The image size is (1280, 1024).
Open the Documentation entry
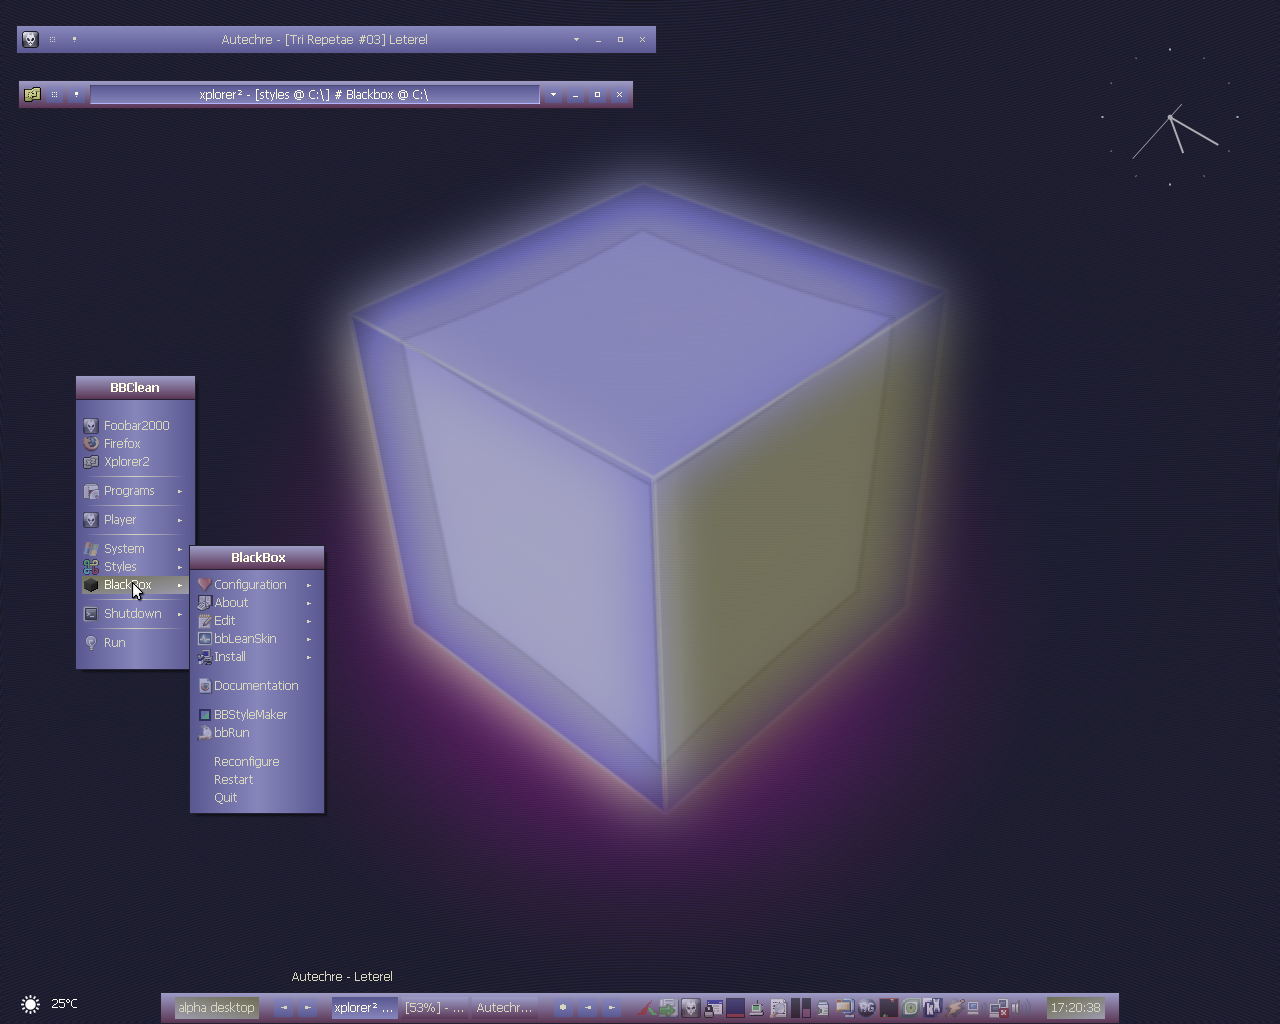click(255, 686)
